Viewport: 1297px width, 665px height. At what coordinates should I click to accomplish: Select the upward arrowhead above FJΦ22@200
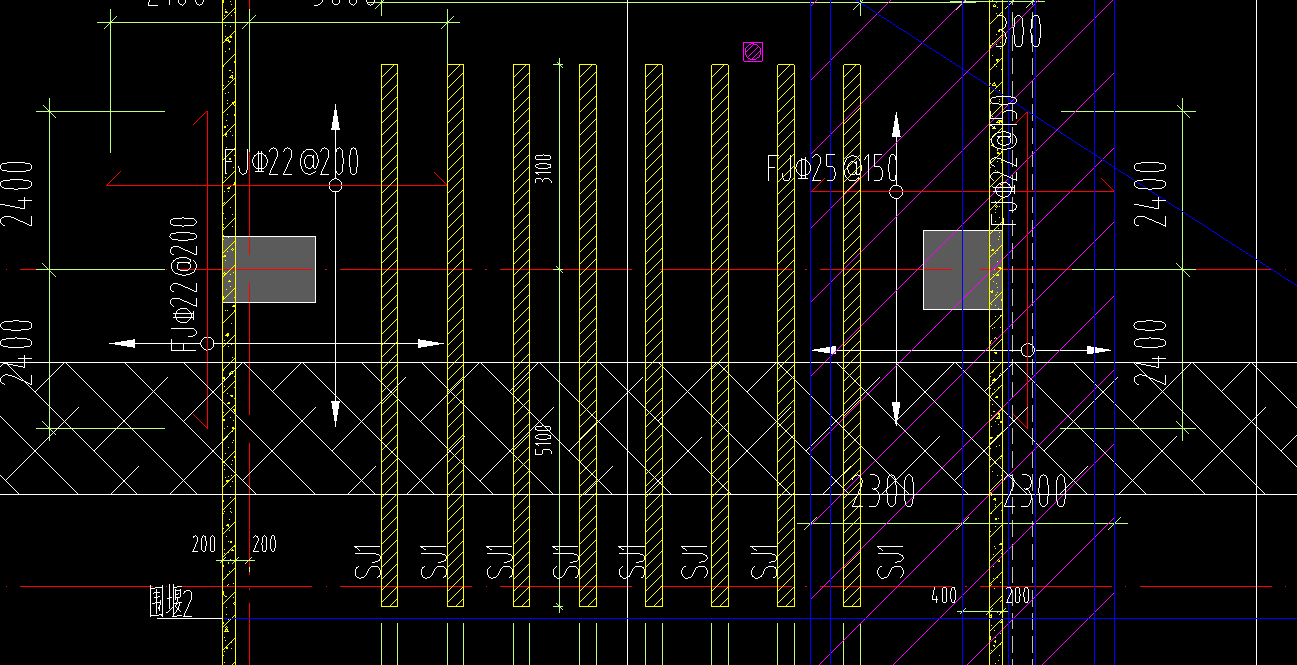point(335,117)
